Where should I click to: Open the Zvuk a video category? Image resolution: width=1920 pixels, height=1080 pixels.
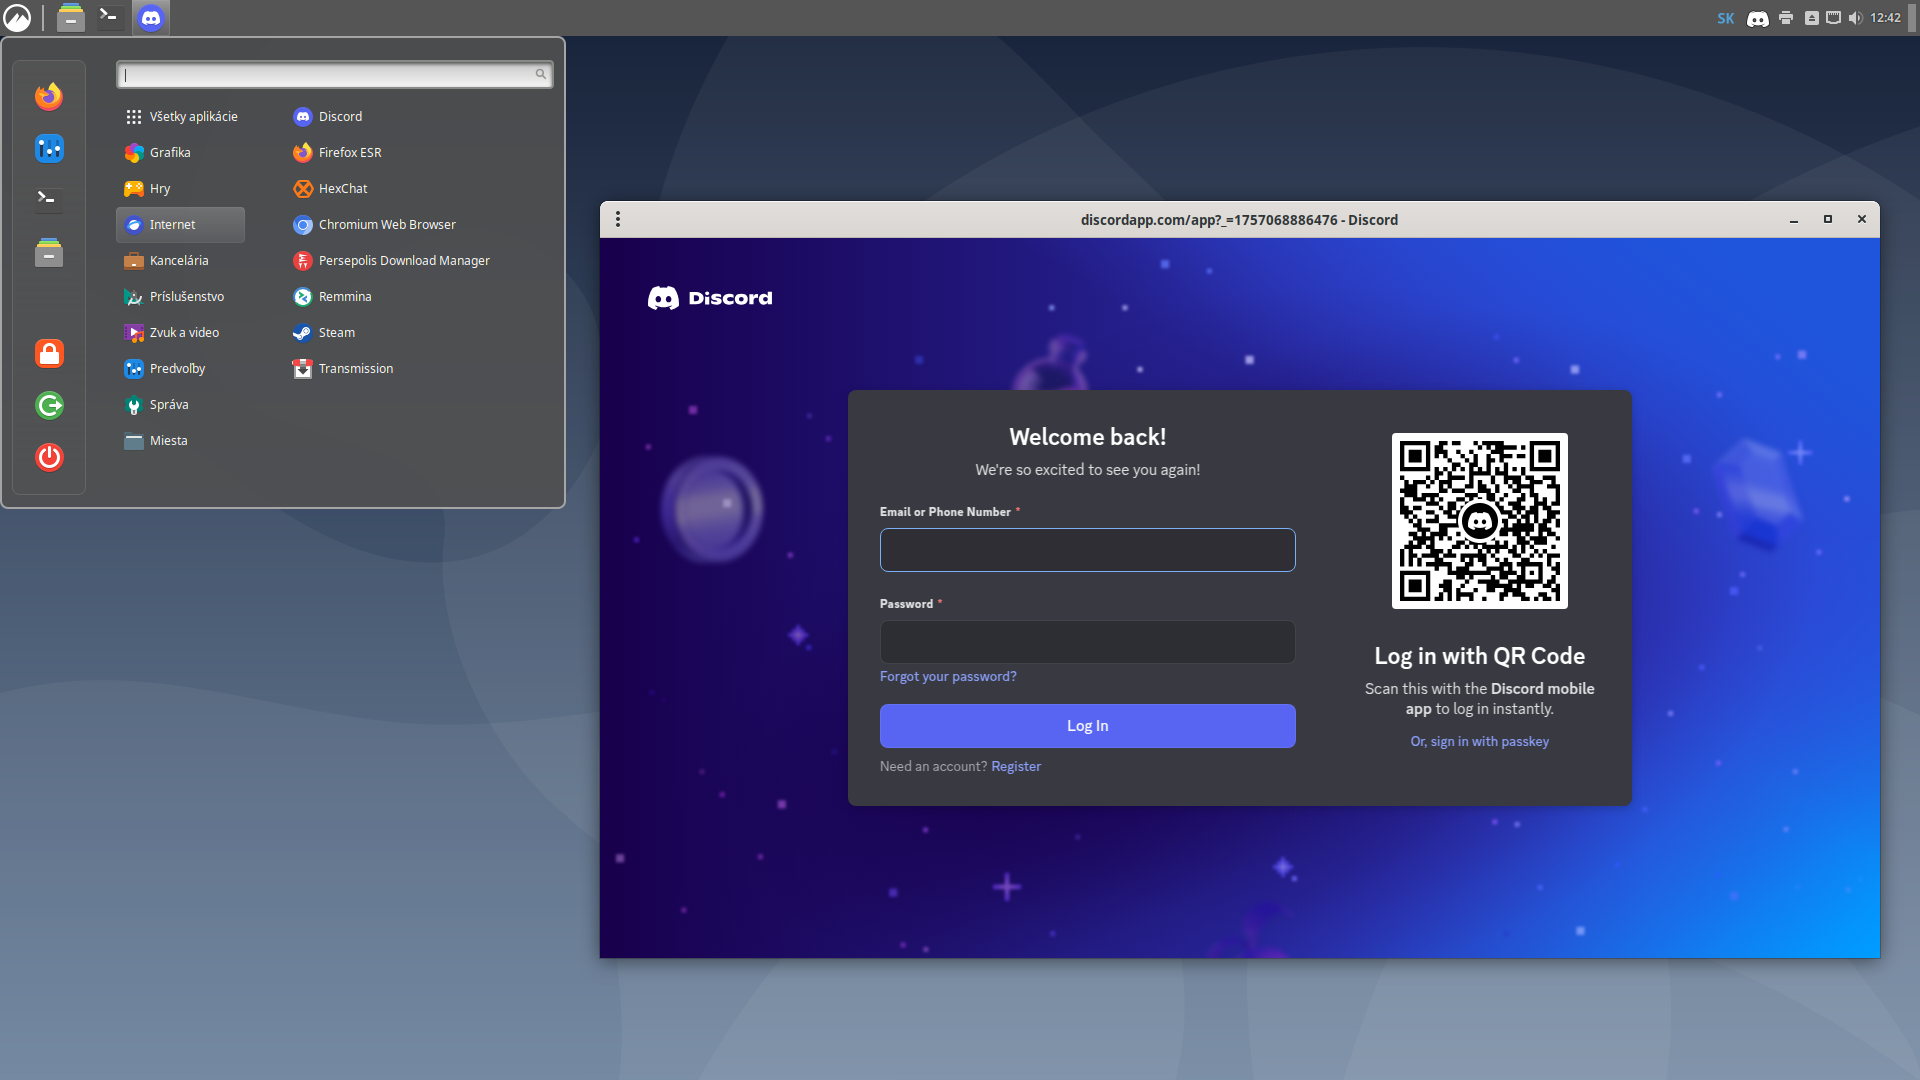[x=181, y=333]
